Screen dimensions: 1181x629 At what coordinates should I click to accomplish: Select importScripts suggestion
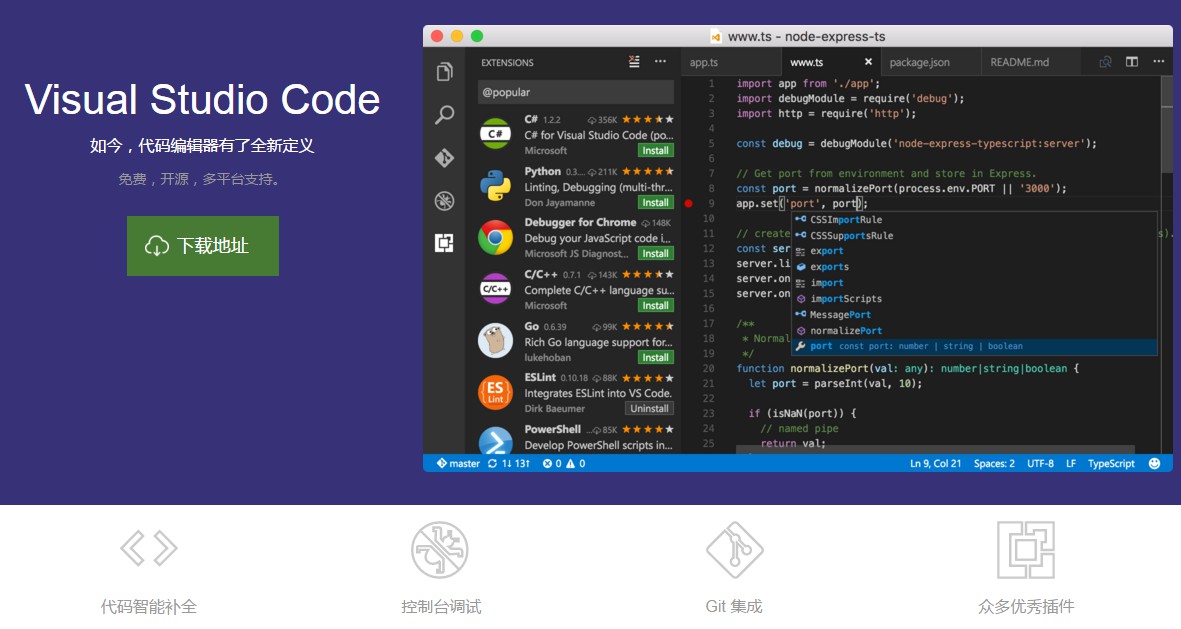click(x=975, y=299)
